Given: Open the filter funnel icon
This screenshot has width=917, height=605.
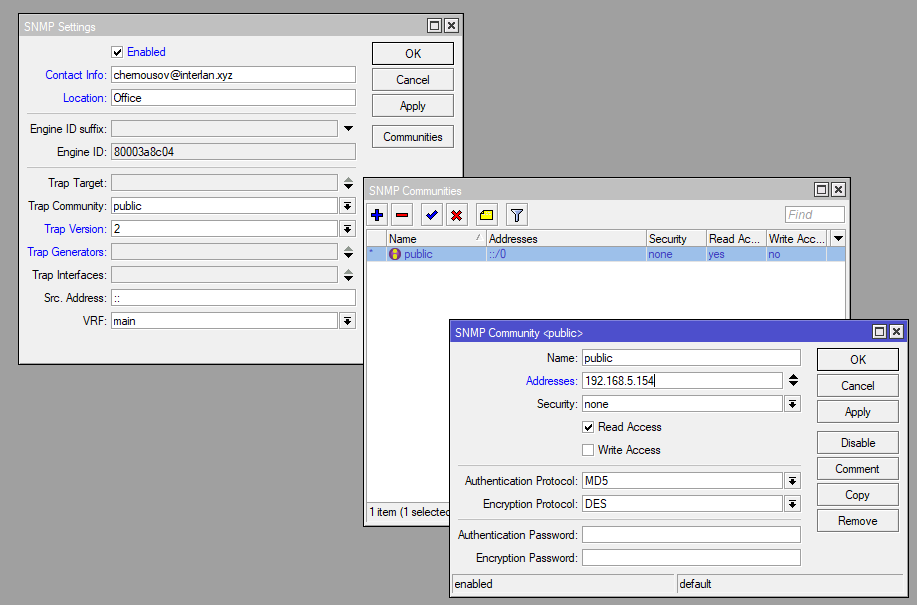Looking at the screenshot, I should 516,215.
